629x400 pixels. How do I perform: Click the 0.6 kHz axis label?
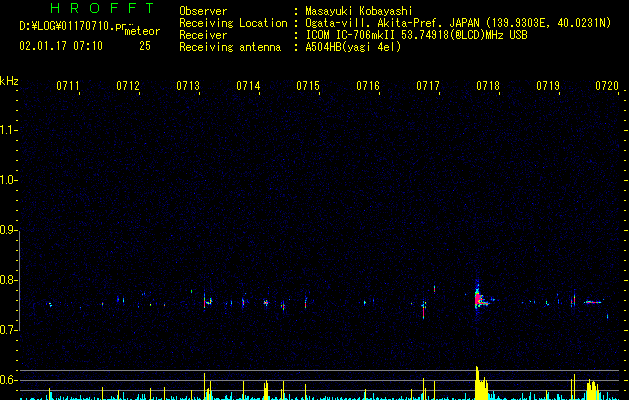(8, 380)
